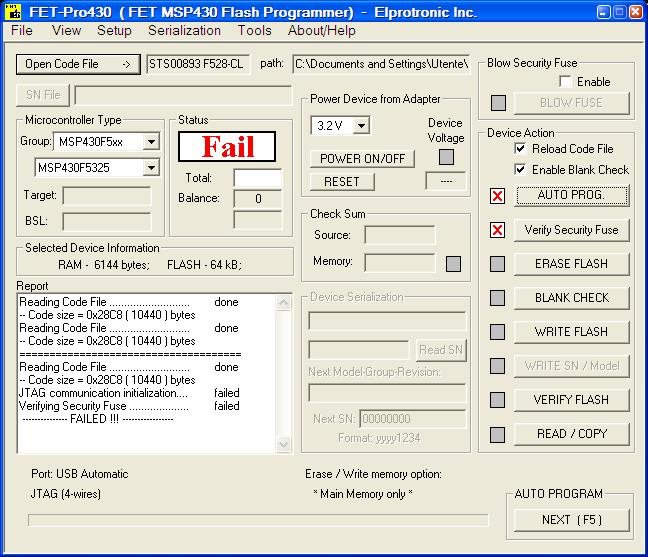This screenshot has height=557, width=648.
Task: Click the Report scrollbar down arrow
Action: pos(284,445)
